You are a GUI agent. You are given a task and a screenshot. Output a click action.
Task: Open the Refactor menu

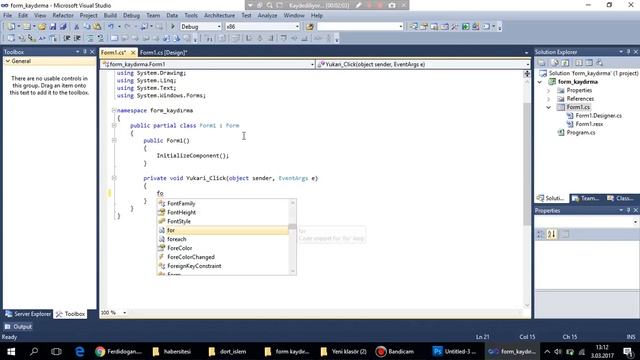pyautogui.click(x=63, y=16)
